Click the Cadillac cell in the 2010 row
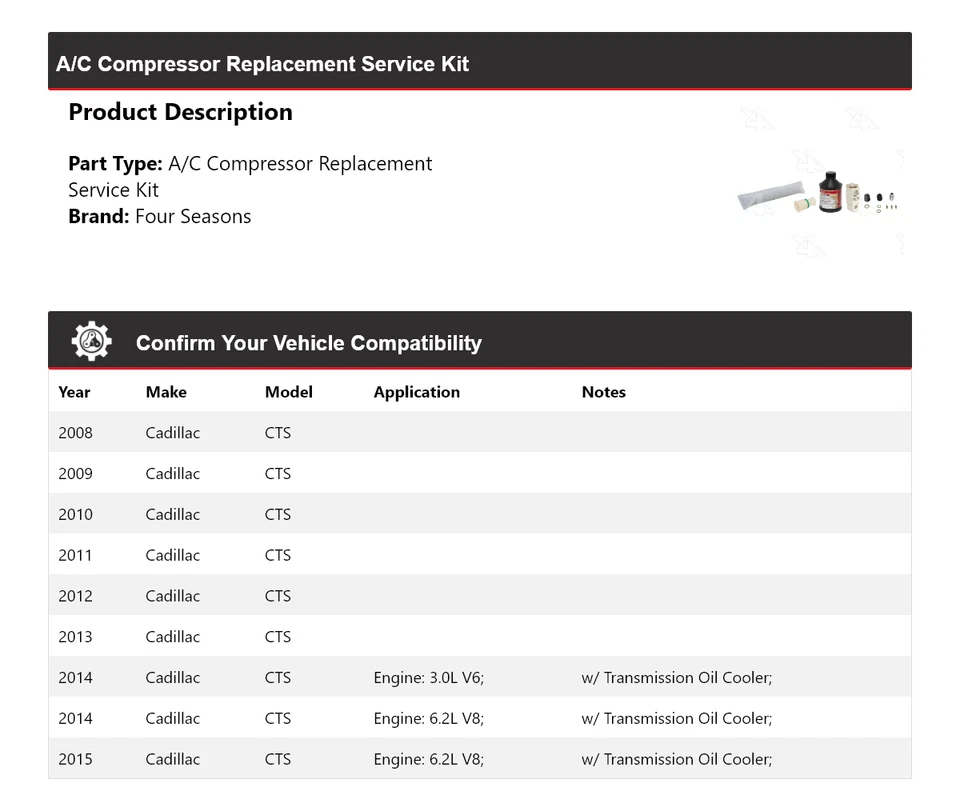 pyautogui.click(x=172, y=514)
